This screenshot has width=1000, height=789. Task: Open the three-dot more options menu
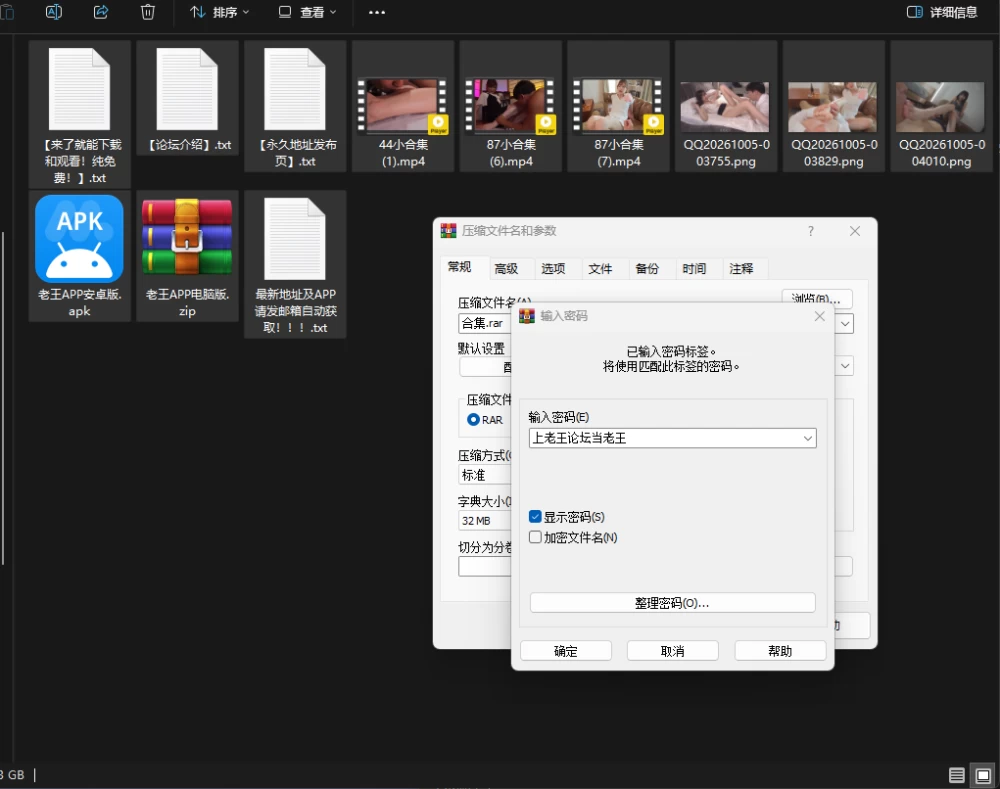[x=377, y=12]
